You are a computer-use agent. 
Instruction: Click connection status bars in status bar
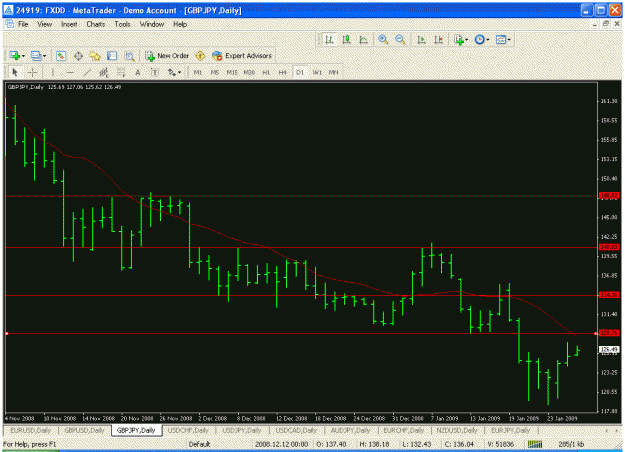click(x=535, y=444)
